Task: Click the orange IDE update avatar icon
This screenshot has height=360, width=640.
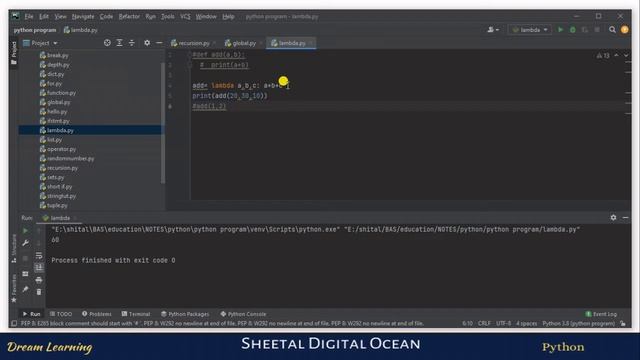Action: (624, 30)
